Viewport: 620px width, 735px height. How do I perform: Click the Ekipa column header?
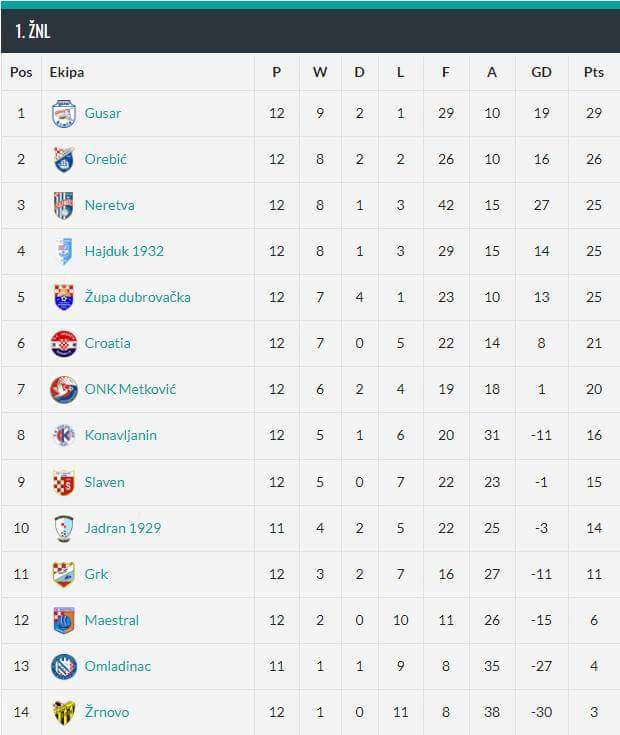(66, 72)
